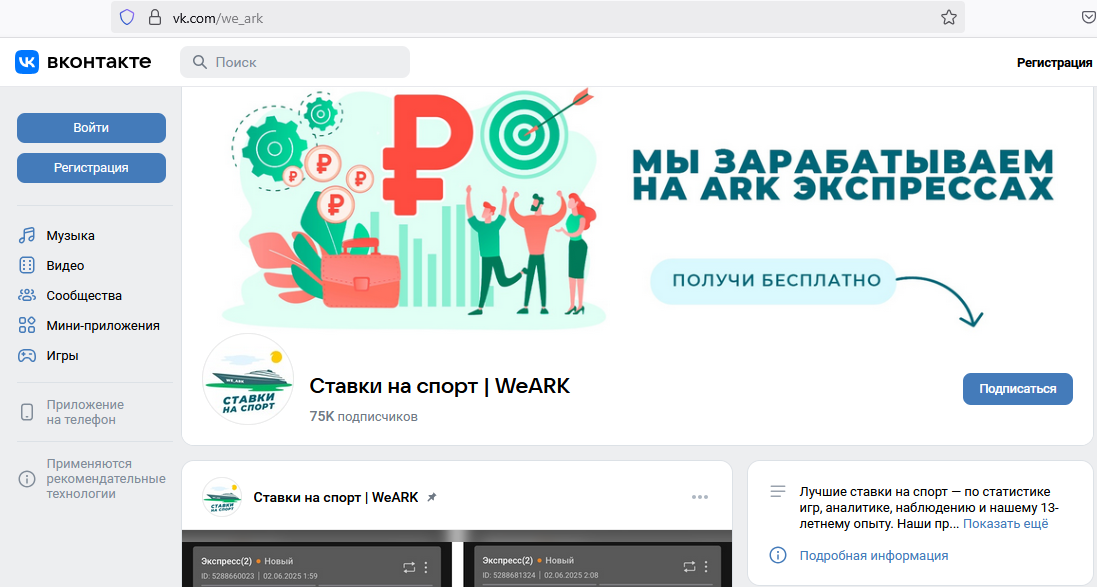The height and width of the screenshot is (587, 1097).
Task: Click the site connection lock icon
Action: coord(152,17)
